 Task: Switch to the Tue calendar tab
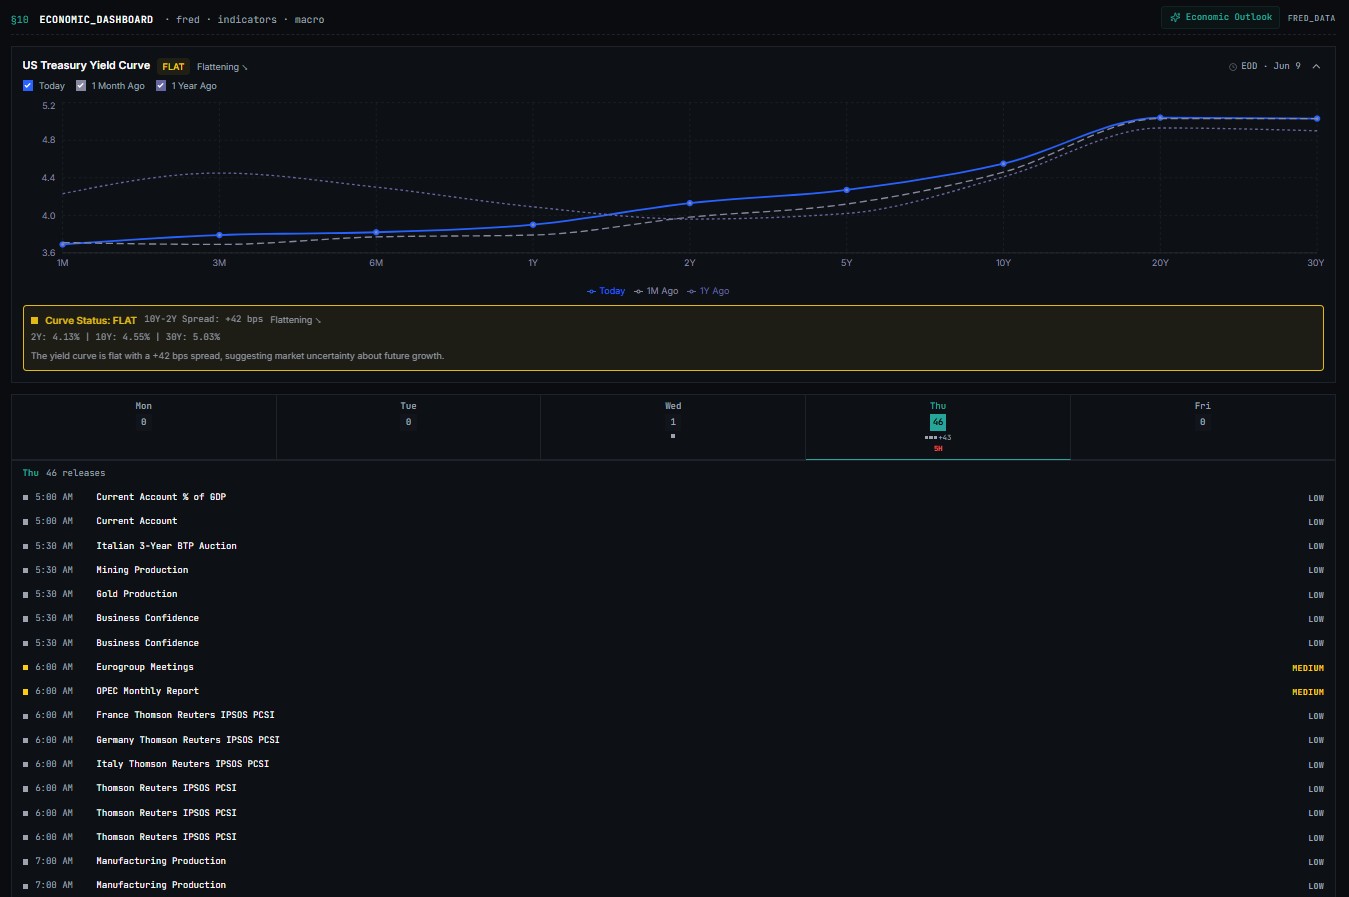click(408, 427)
